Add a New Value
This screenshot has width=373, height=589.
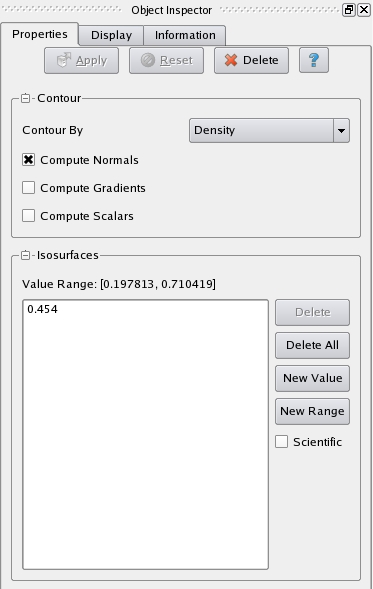click(x=313, y=378)
